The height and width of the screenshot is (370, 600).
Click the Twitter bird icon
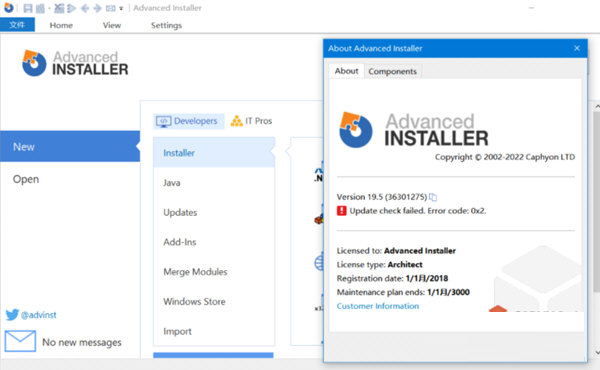(x=12, y=315)
